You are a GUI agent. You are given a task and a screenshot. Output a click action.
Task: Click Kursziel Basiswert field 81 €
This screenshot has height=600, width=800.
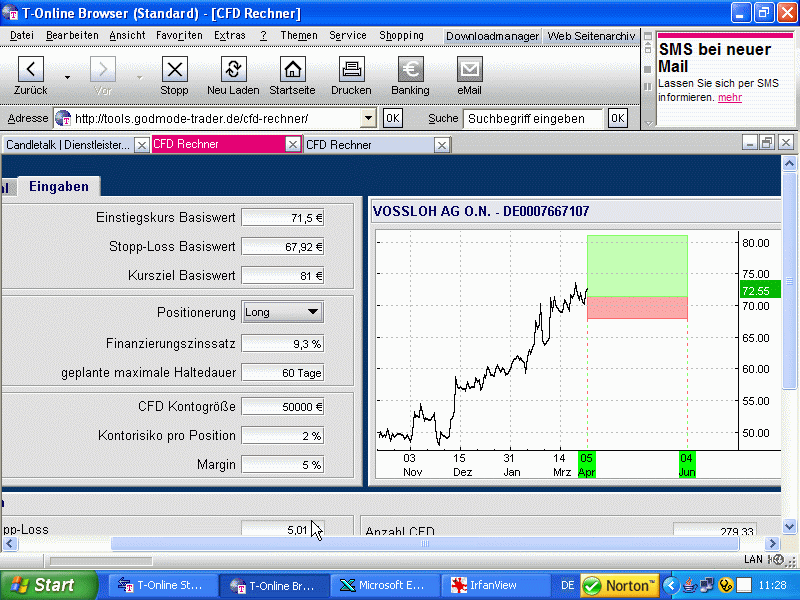click(x=283, y=276)
